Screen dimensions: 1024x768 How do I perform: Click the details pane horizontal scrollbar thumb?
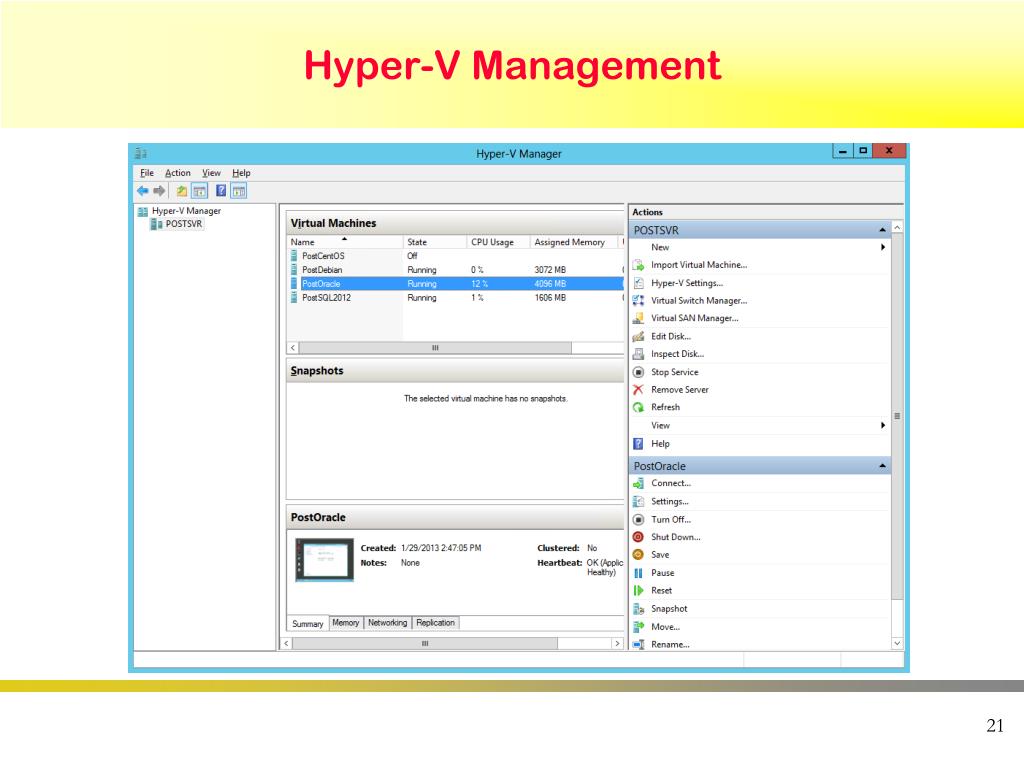pyautogui.click(x=425, y=644)
